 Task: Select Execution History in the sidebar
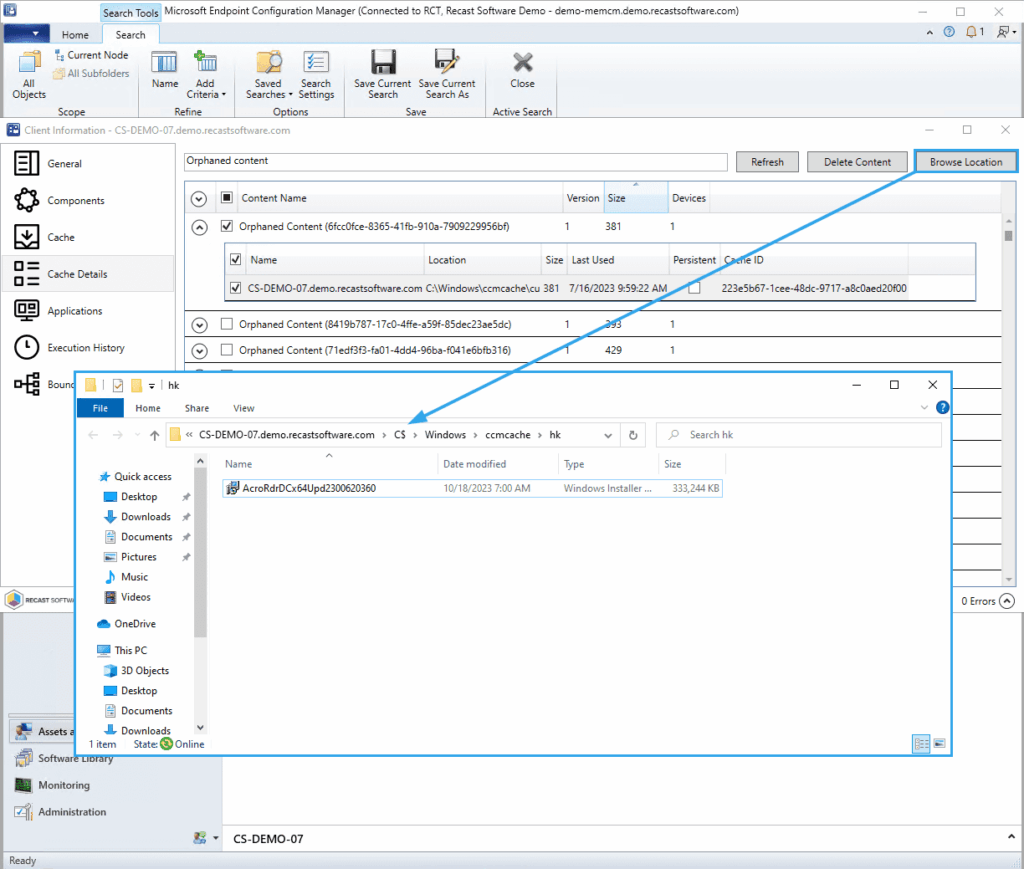click(85, 348)
